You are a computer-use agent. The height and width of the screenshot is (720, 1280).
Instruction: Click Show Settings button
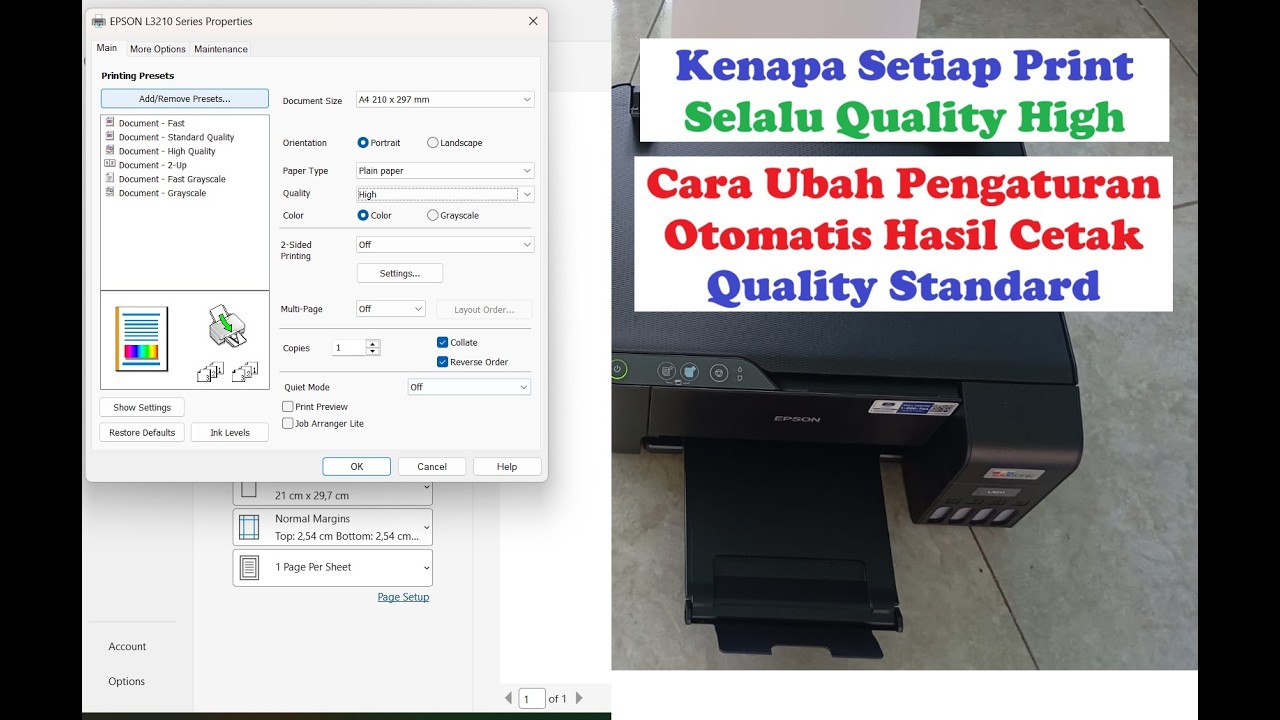[x=142, y=408]
